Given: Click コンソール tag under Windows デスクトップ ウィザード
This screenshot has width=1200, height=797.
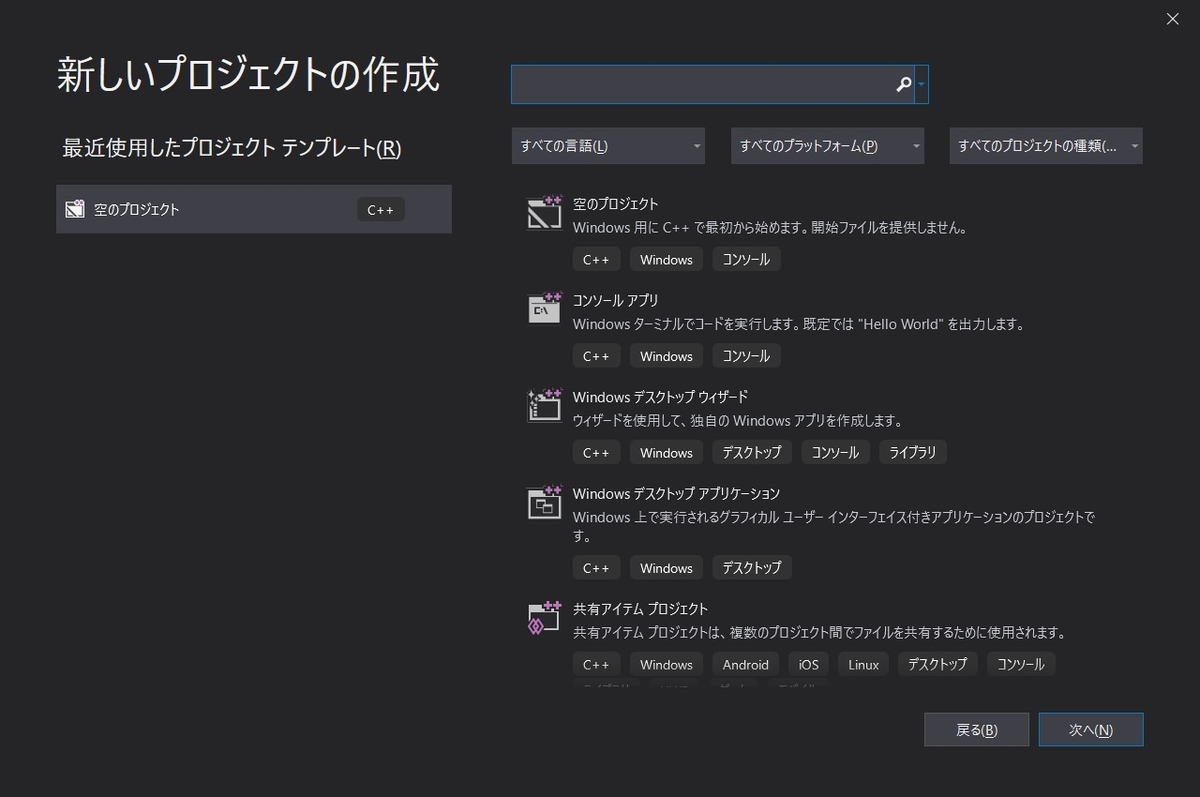Looking at the screenshot, I should coord(835,452).
